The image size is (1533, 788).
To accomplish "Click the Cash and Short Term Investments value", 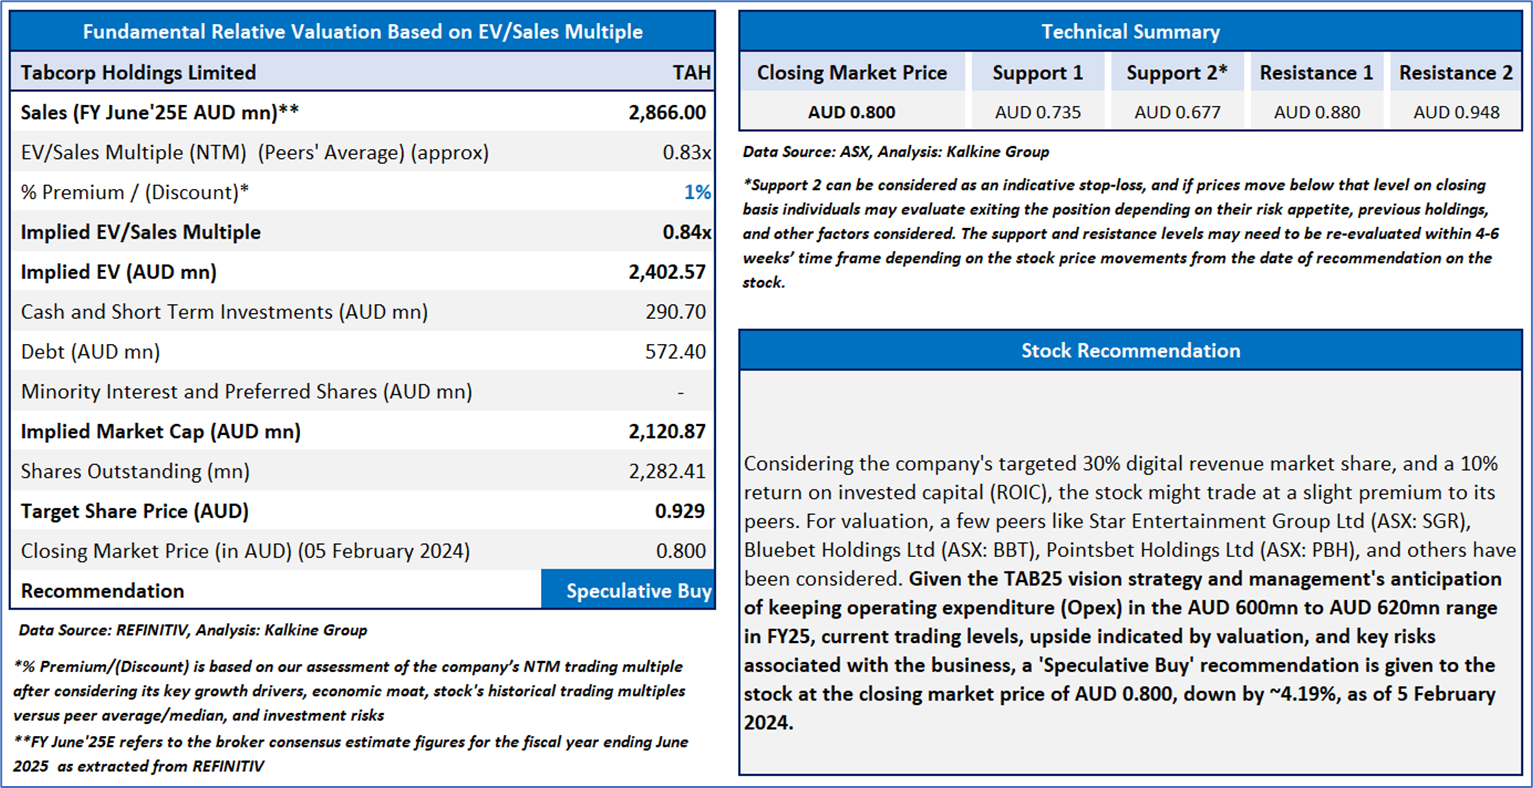I will (x=675, y=312).
